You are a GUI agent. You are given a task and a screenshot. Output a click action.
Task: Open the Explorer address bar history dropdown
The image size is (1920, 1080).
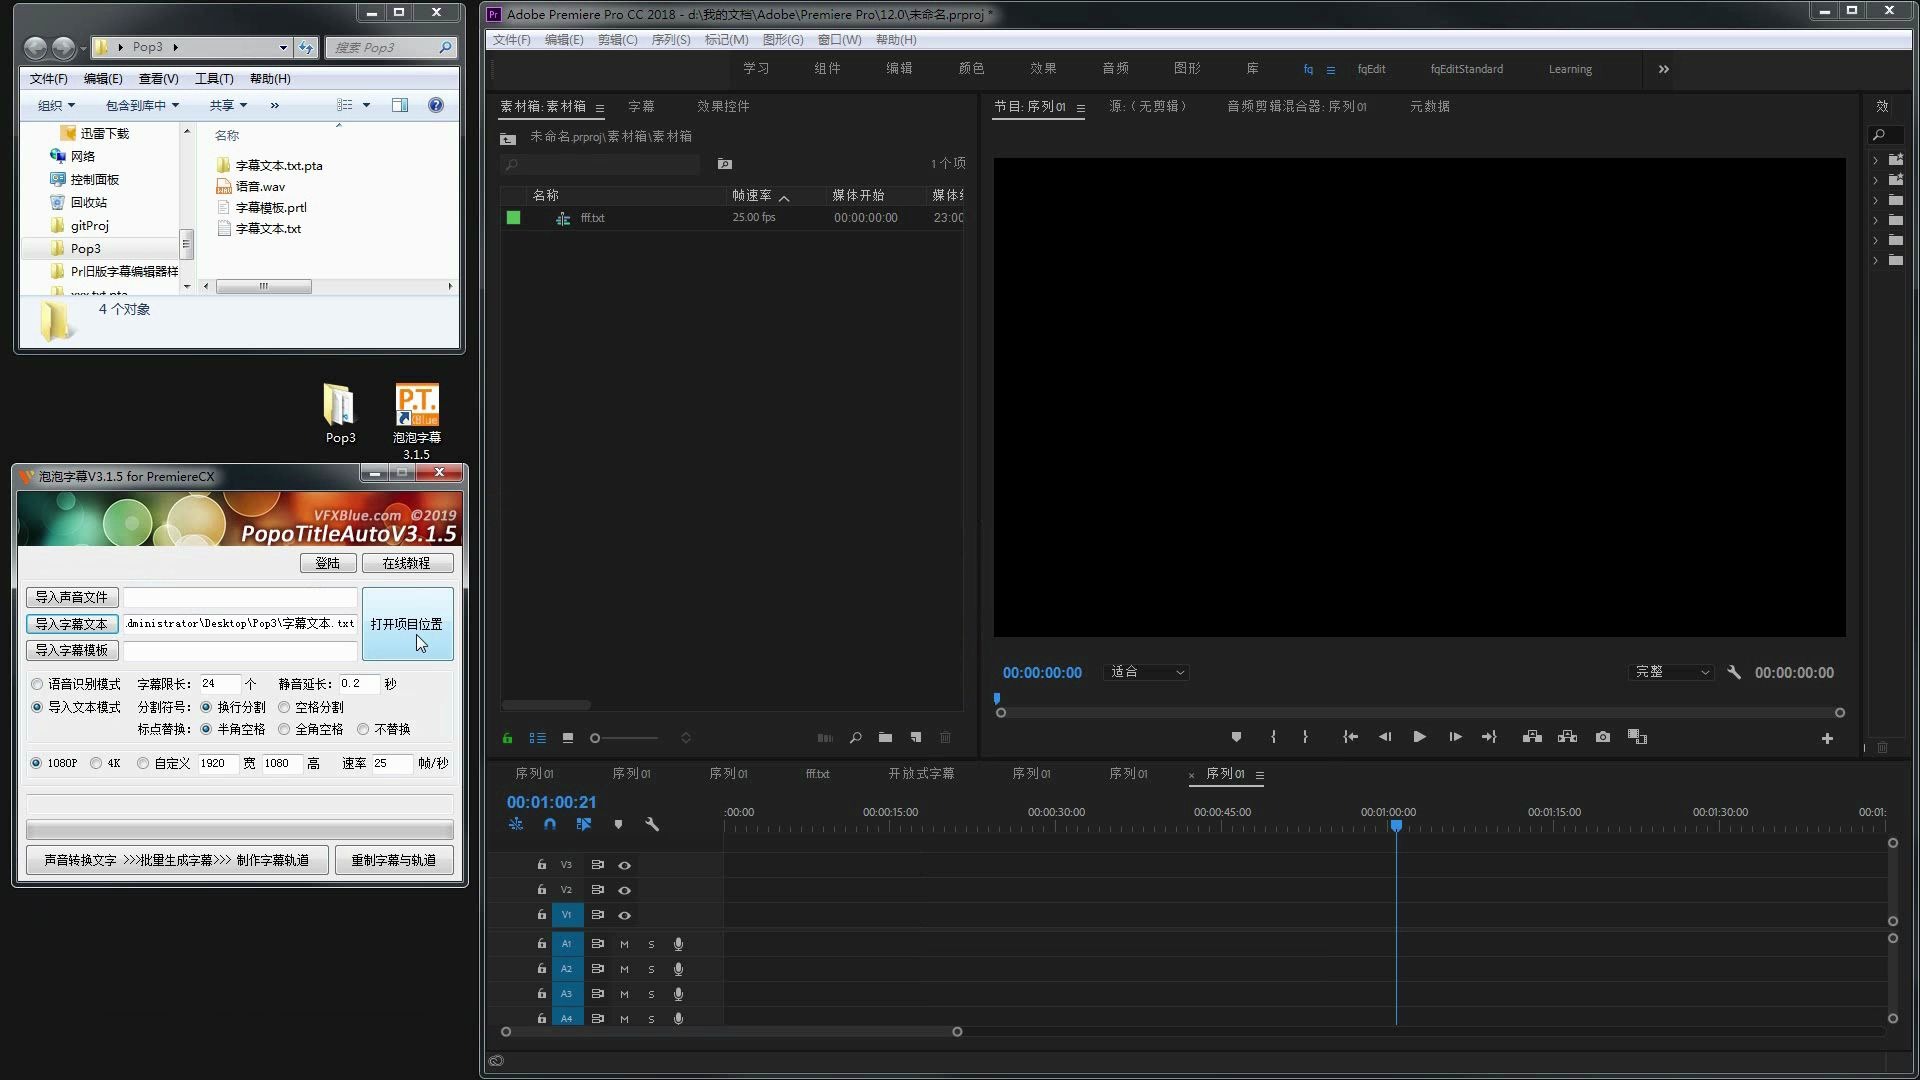[283, 47]
